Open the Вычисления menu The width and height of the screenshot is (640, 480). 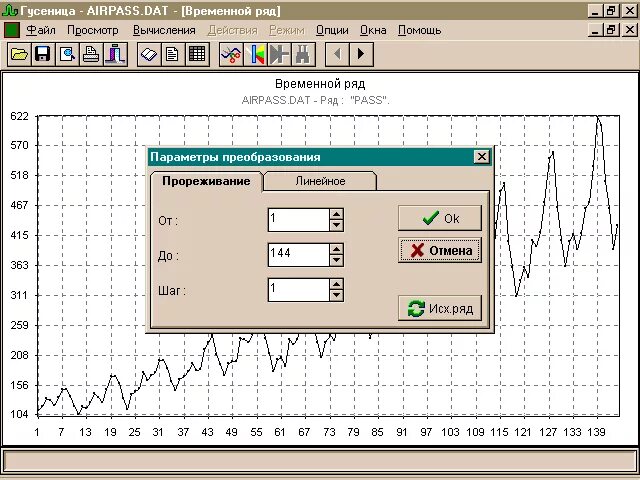[x=164, y=30]
